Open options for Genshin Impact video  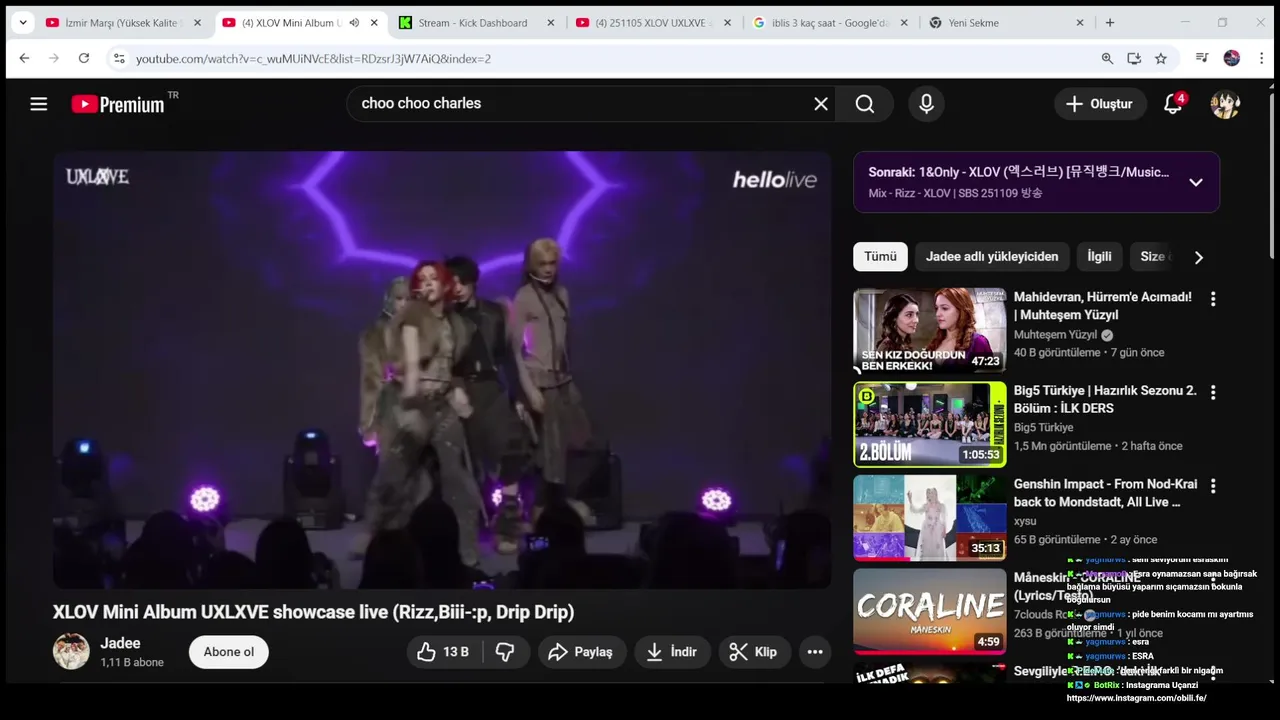click(1213, 486)
